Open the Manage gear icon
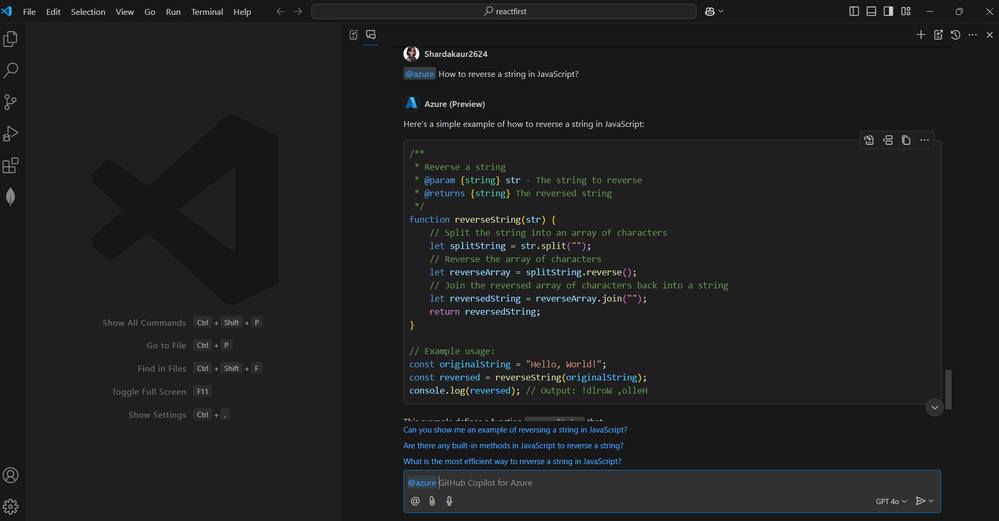Image resolution: width=999 pixels, height=521 pixels. coord(10,507)
